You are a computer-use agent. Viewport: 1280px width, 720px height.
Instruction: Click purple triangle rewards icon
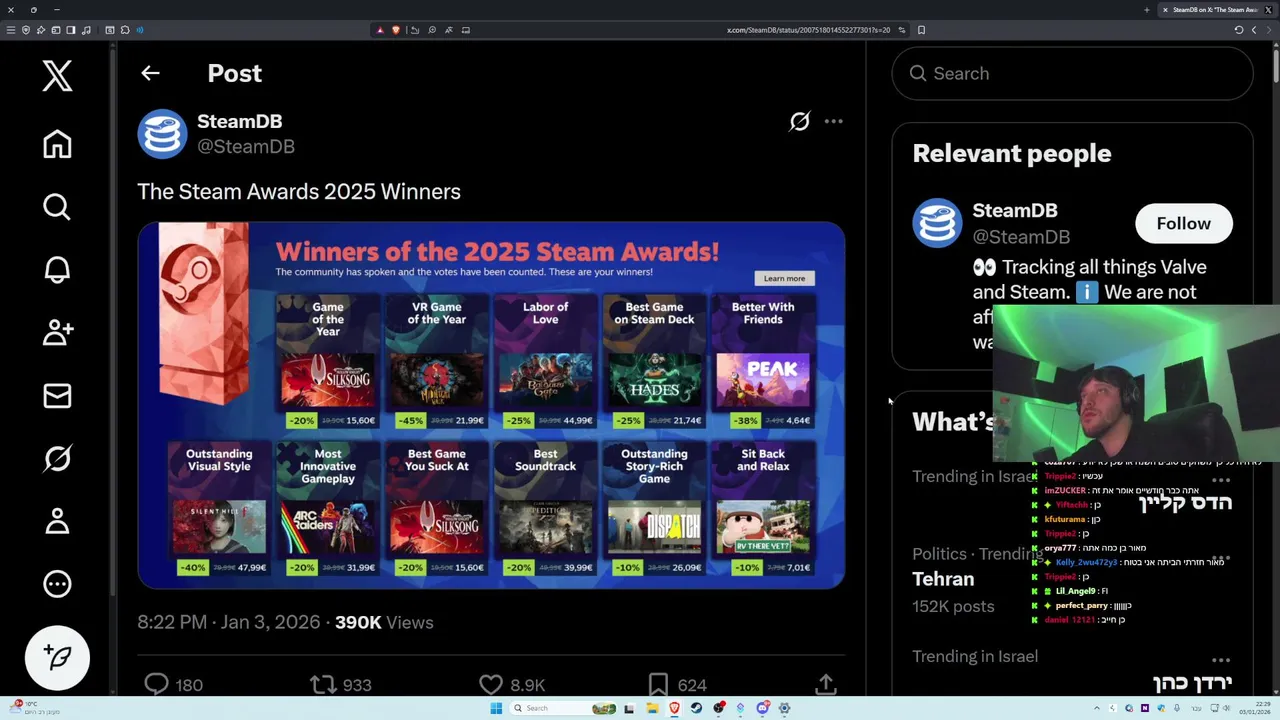pyautogui.click(x=380, y=30)
